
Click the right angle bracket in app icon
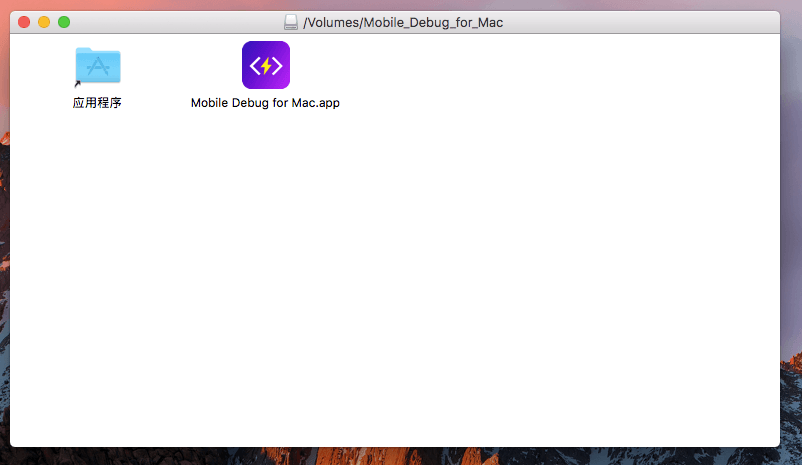click(278, 66)
